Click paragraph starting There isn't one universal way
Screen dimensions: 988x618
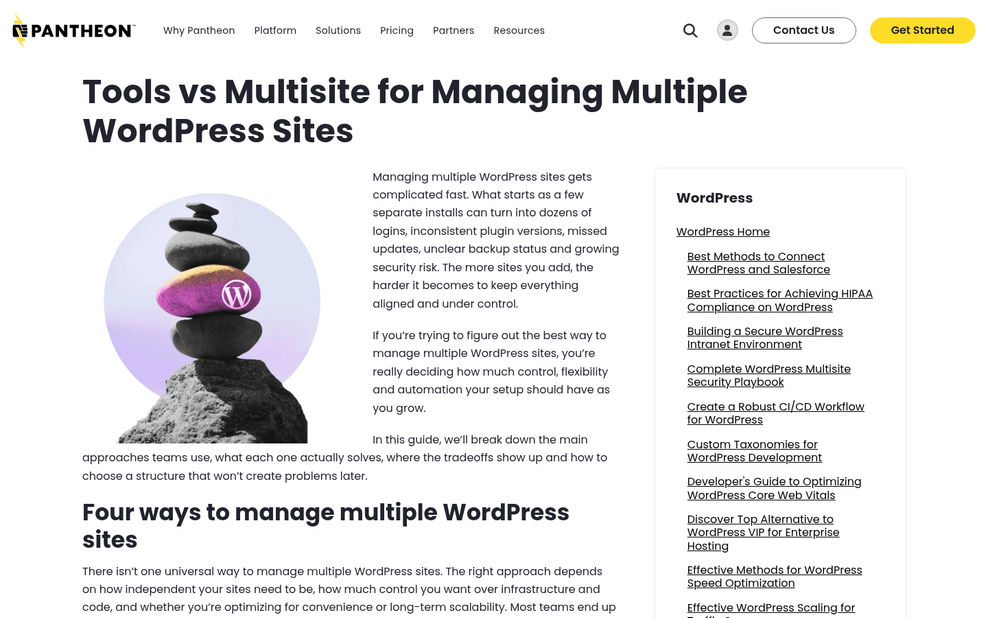(x=349, y=589)
